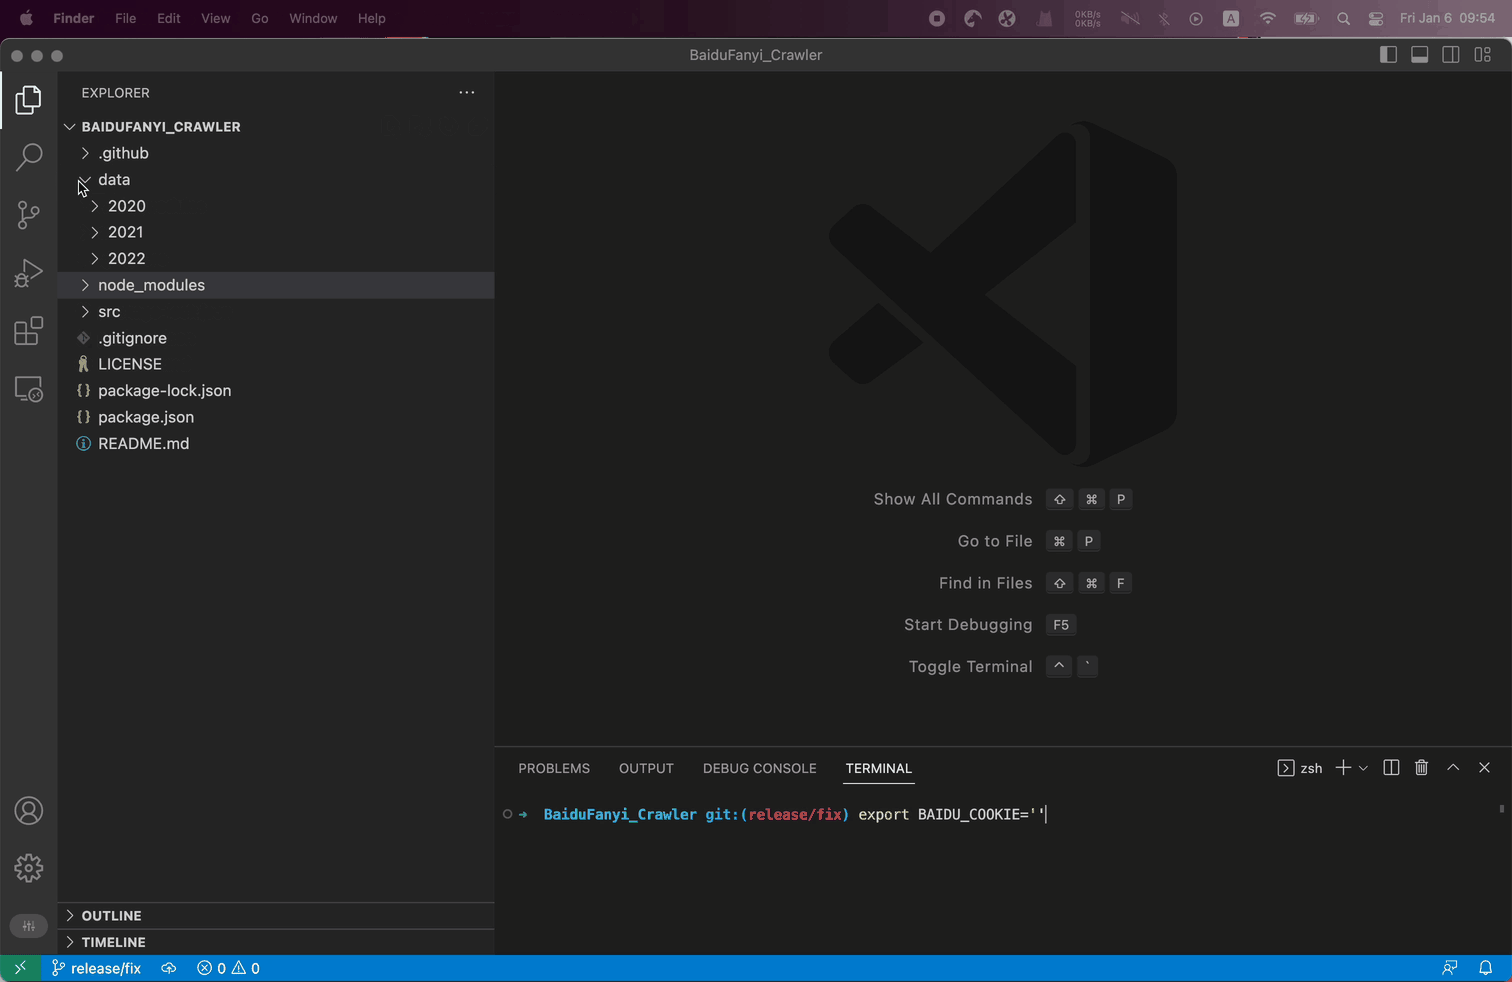Open the Customize Layout button

click(1482, 55)
